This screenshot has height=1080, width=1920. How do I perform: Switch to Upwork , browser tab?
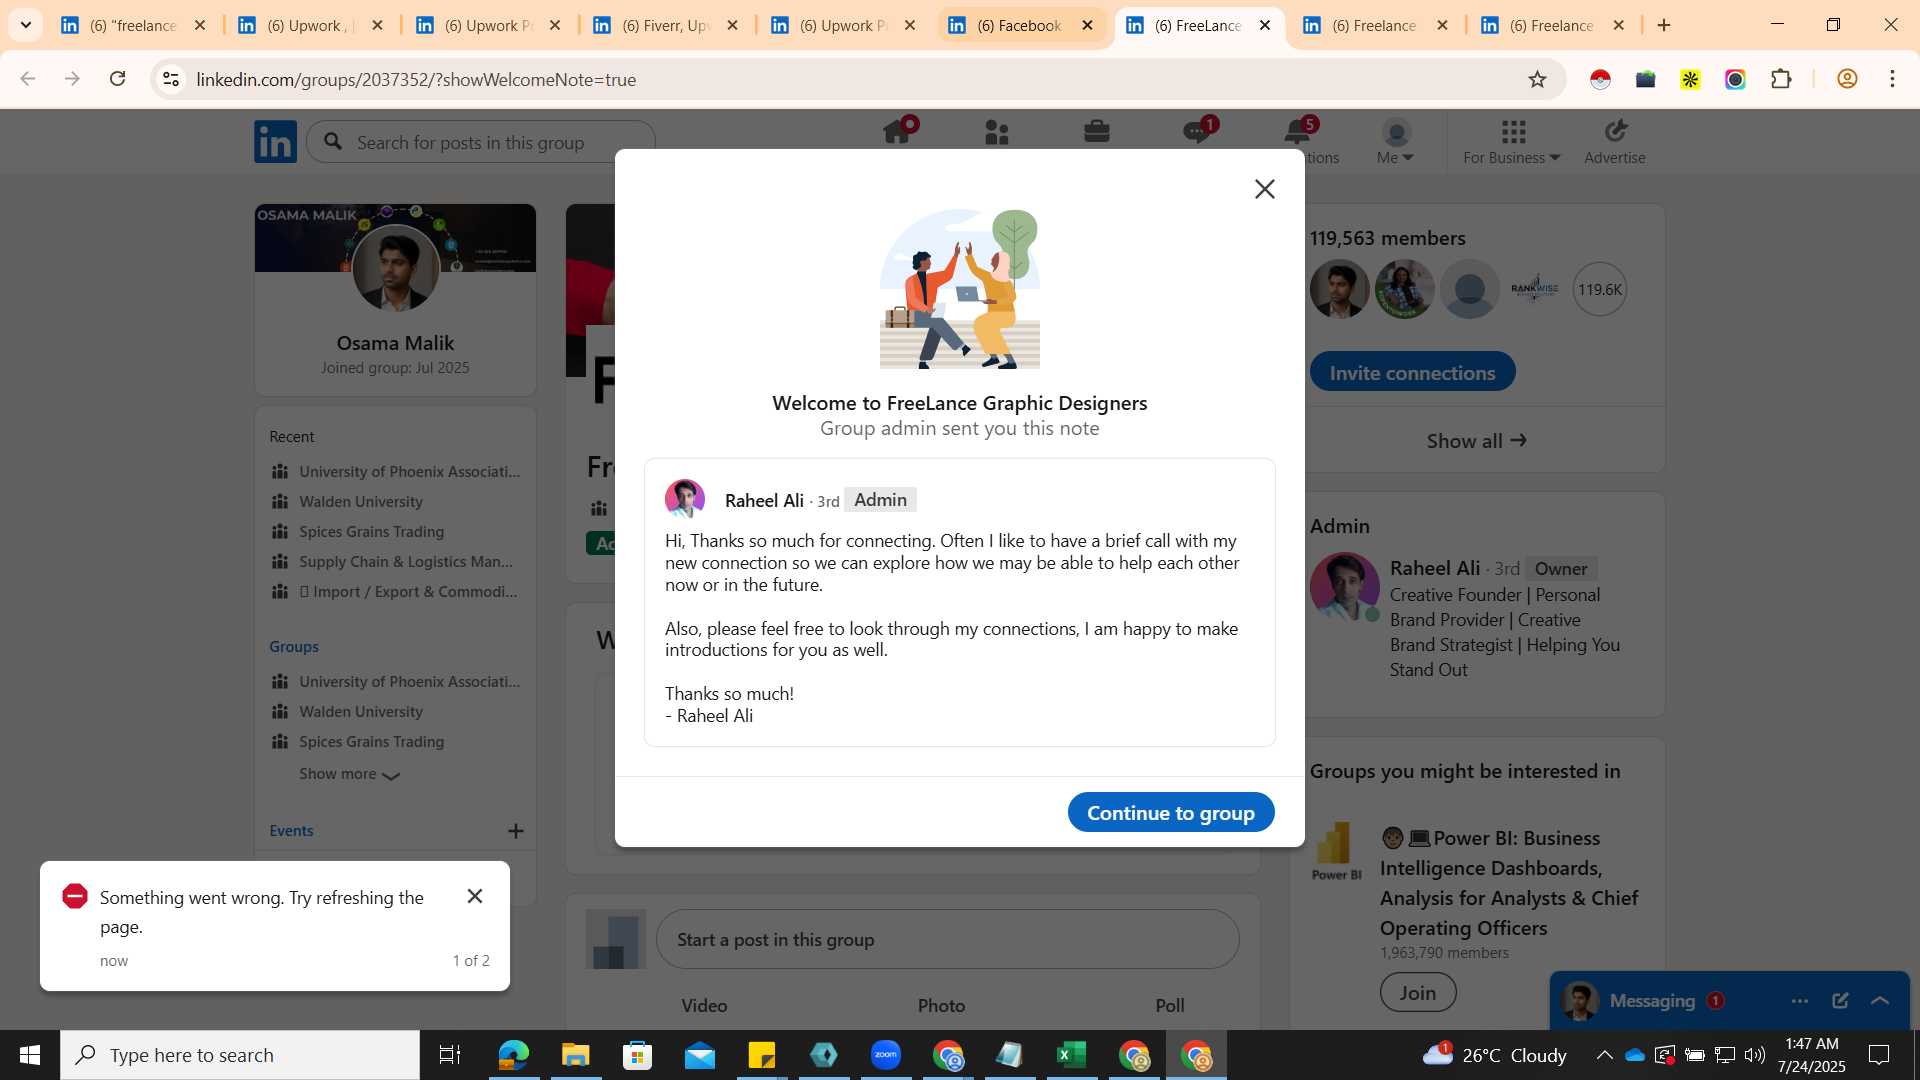311,25
